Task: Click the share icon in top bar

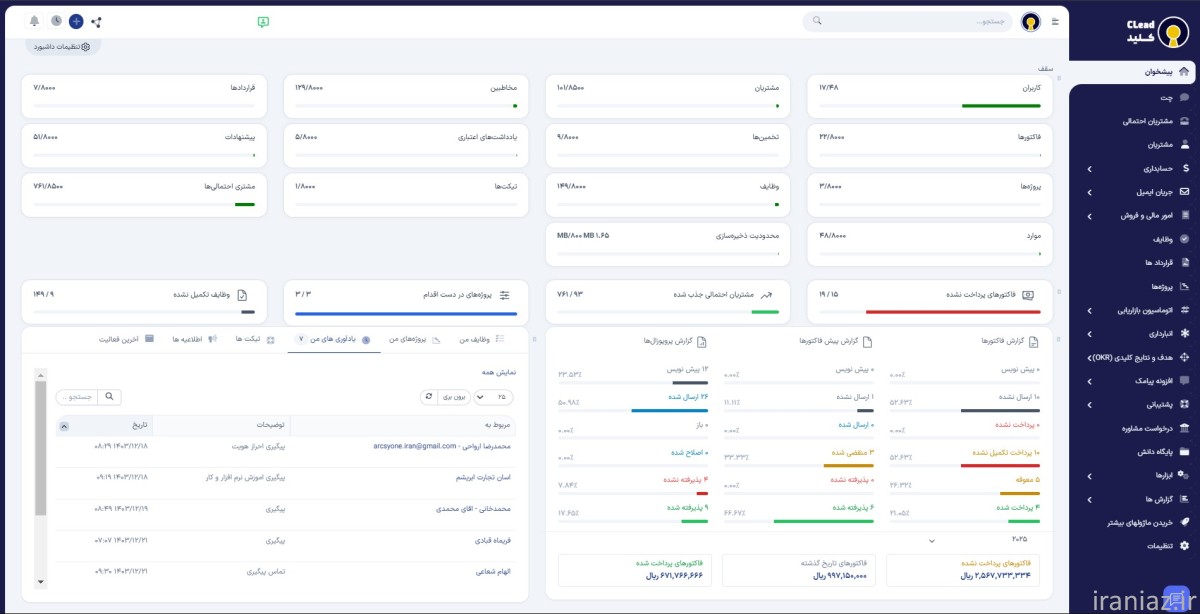Action: click(x=96, y=21)
